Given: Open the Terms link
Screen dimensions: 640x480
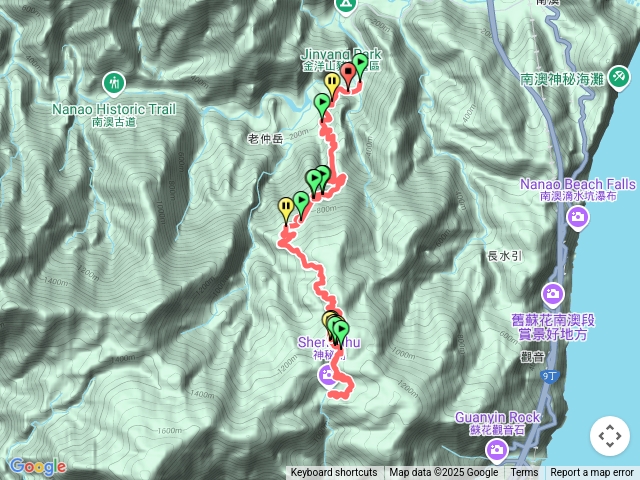Looking at the screenshot, I should point(524,473).
